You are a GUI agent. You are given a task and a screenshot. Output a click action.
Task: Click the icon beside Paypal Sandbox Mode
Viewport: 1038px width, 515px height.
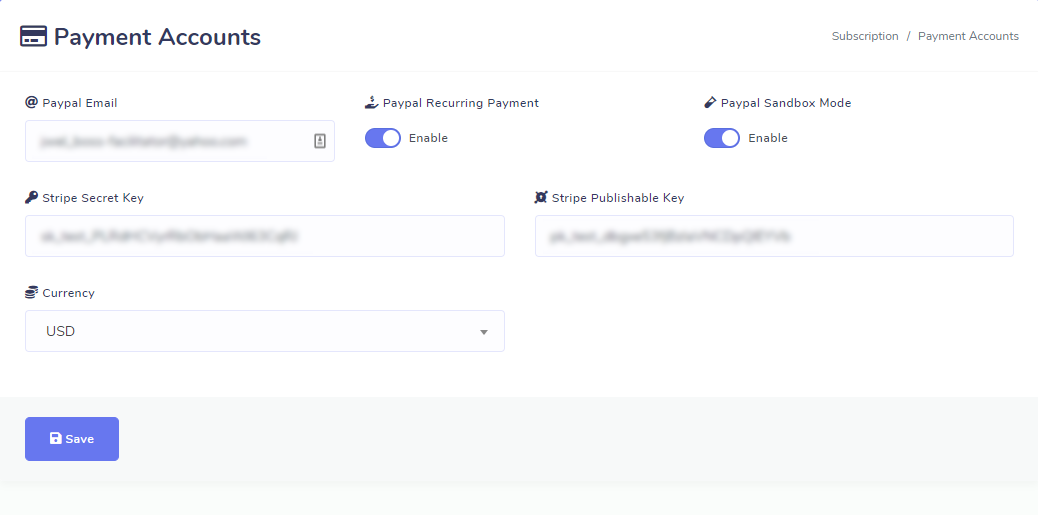pyautogui.click(x=710, y=102)
